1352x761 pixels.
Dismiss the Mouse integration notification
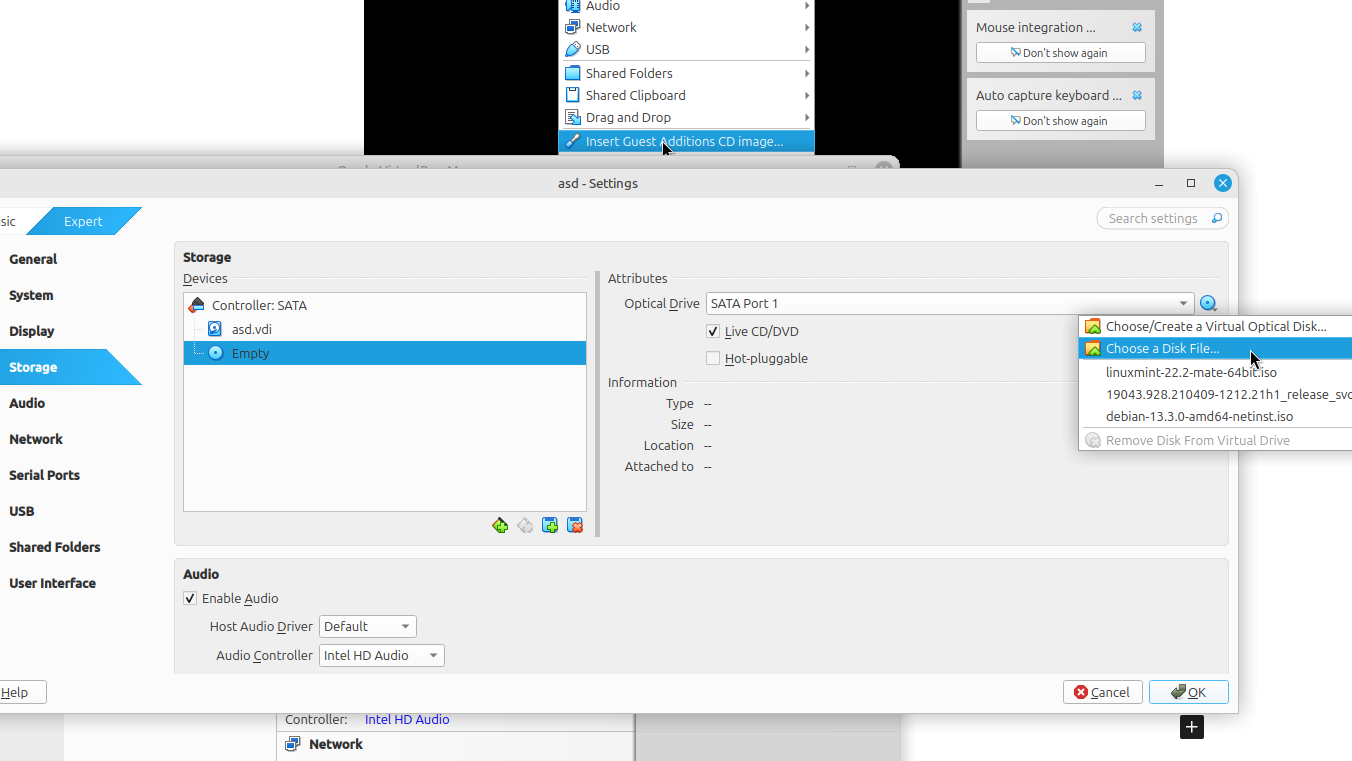point(1137,28)
